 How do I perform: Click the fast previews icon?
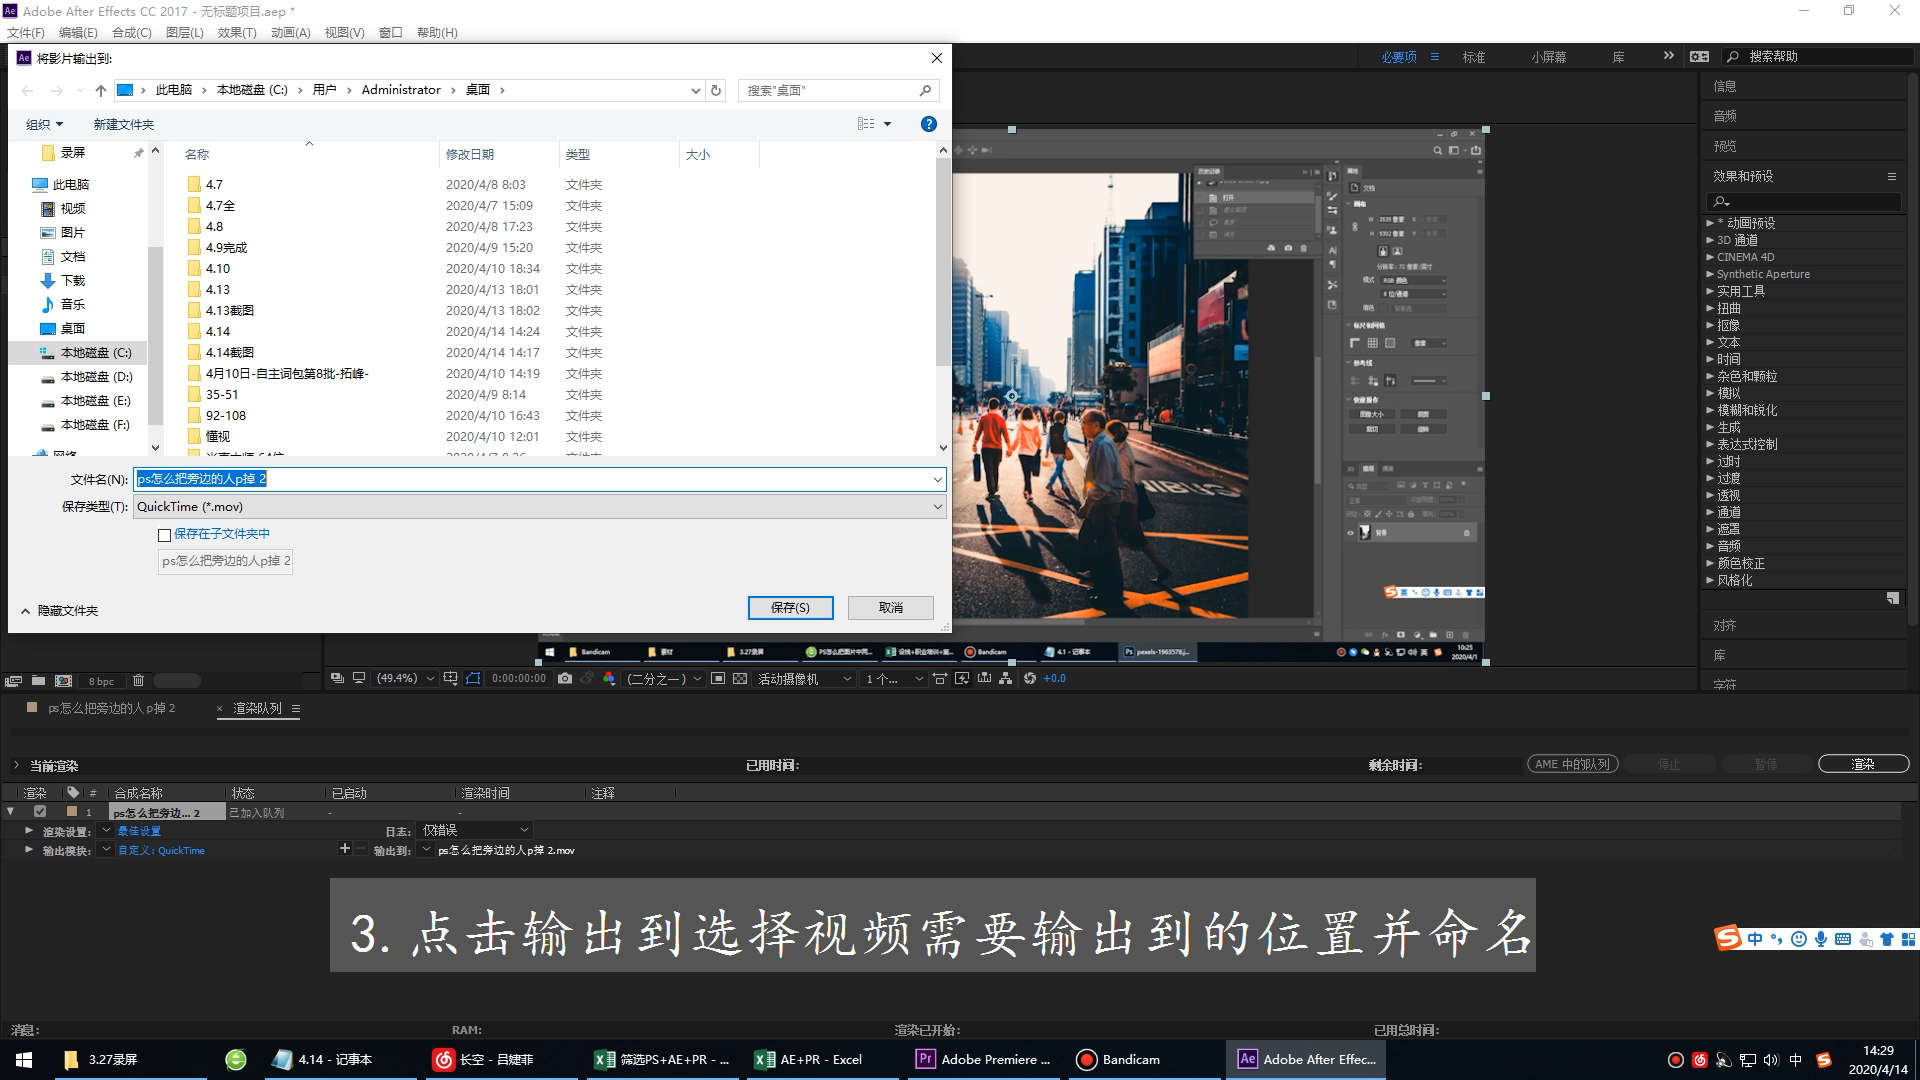962,678
